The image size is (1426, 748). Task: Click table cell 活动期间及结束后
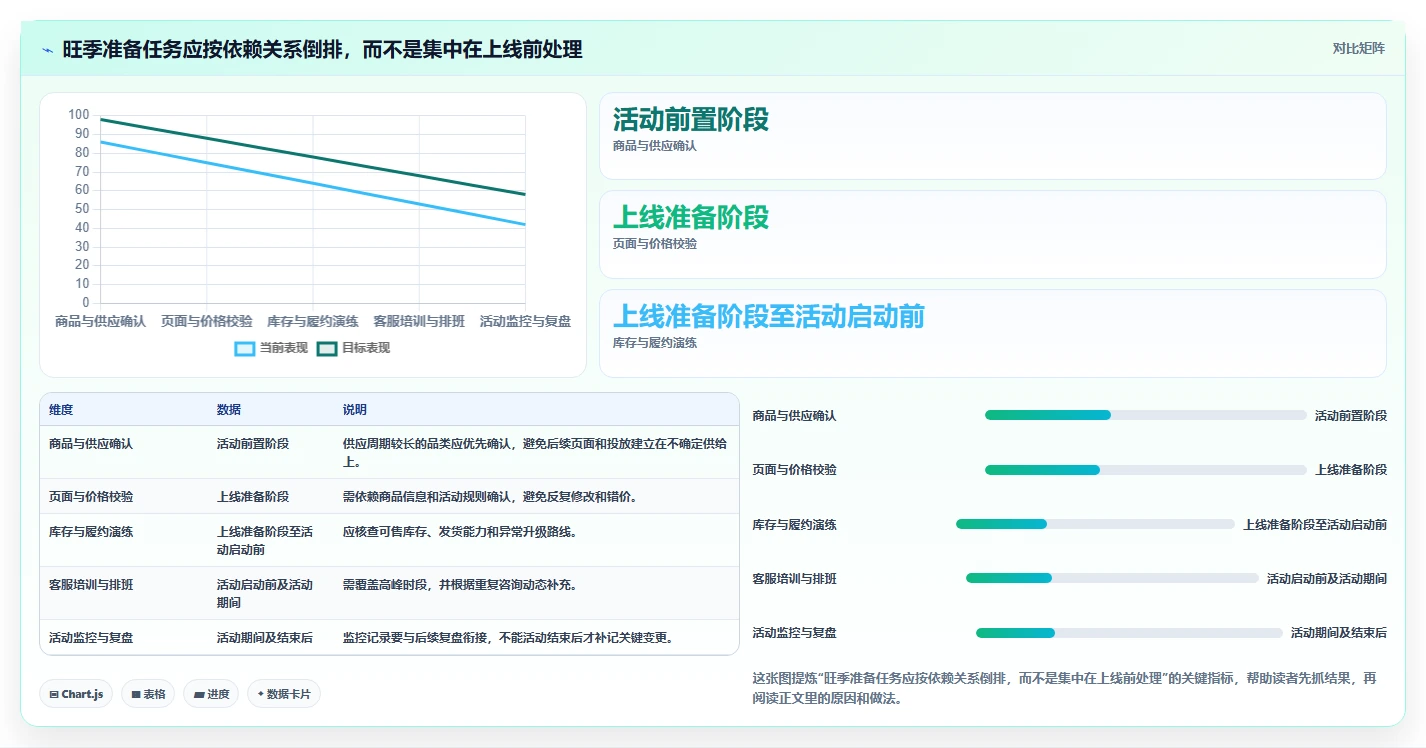(x=271, y=637)
